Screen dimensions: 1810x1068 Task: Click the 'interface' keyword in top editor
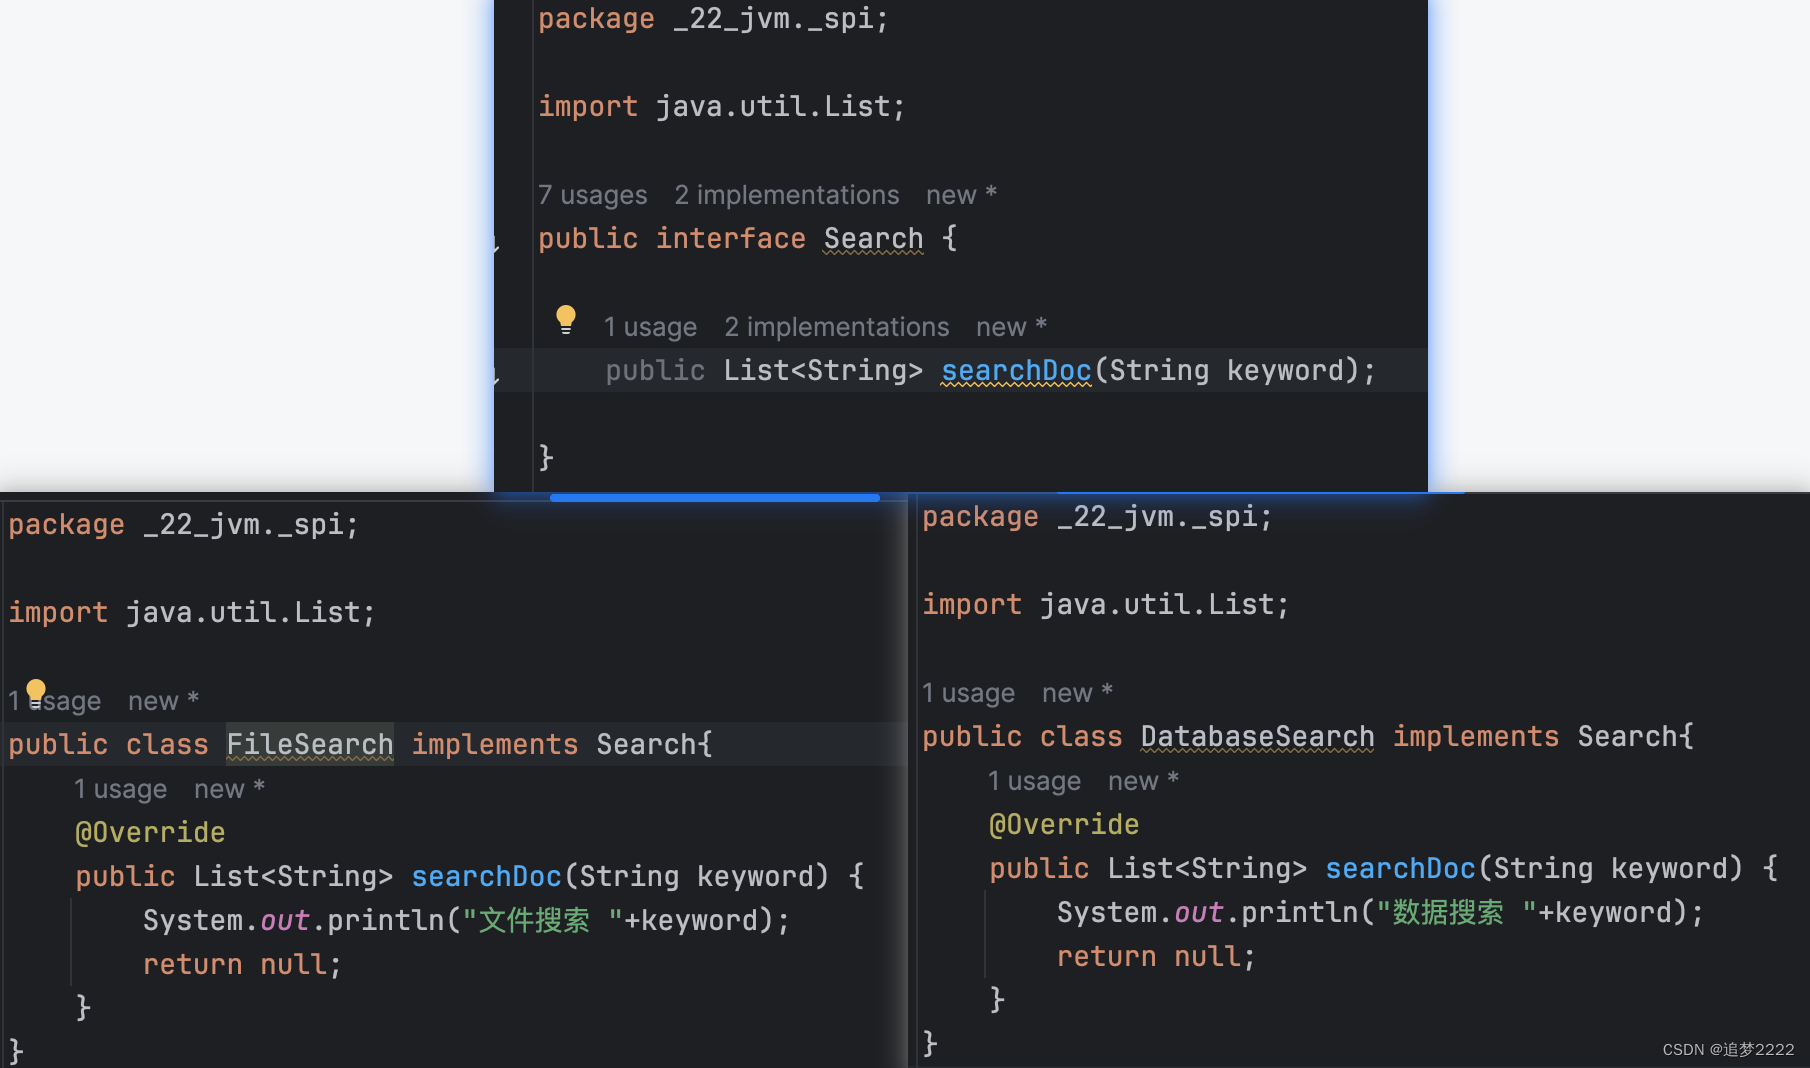coord(731,239)
